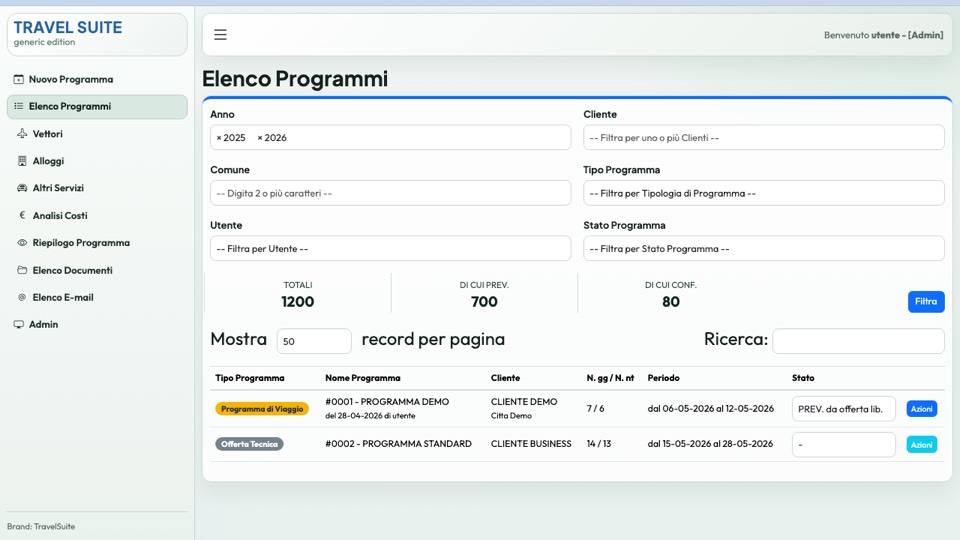
Task: Click 'Brand: TravelSuite' footer text
Action: click(41, 527)
